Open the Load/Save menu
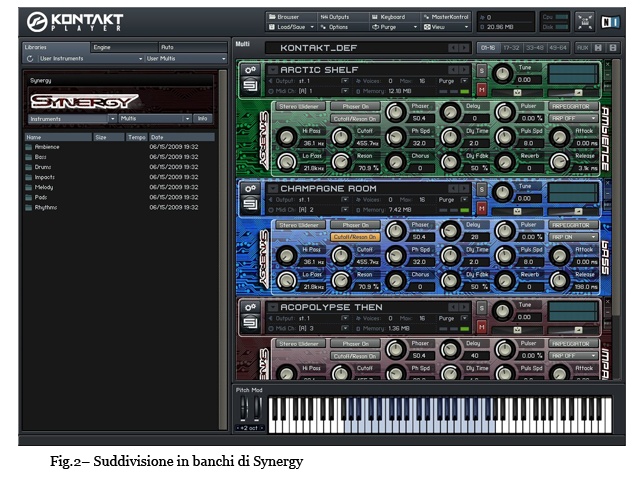The width and height of the screenshot is (640, 480). 291,27
